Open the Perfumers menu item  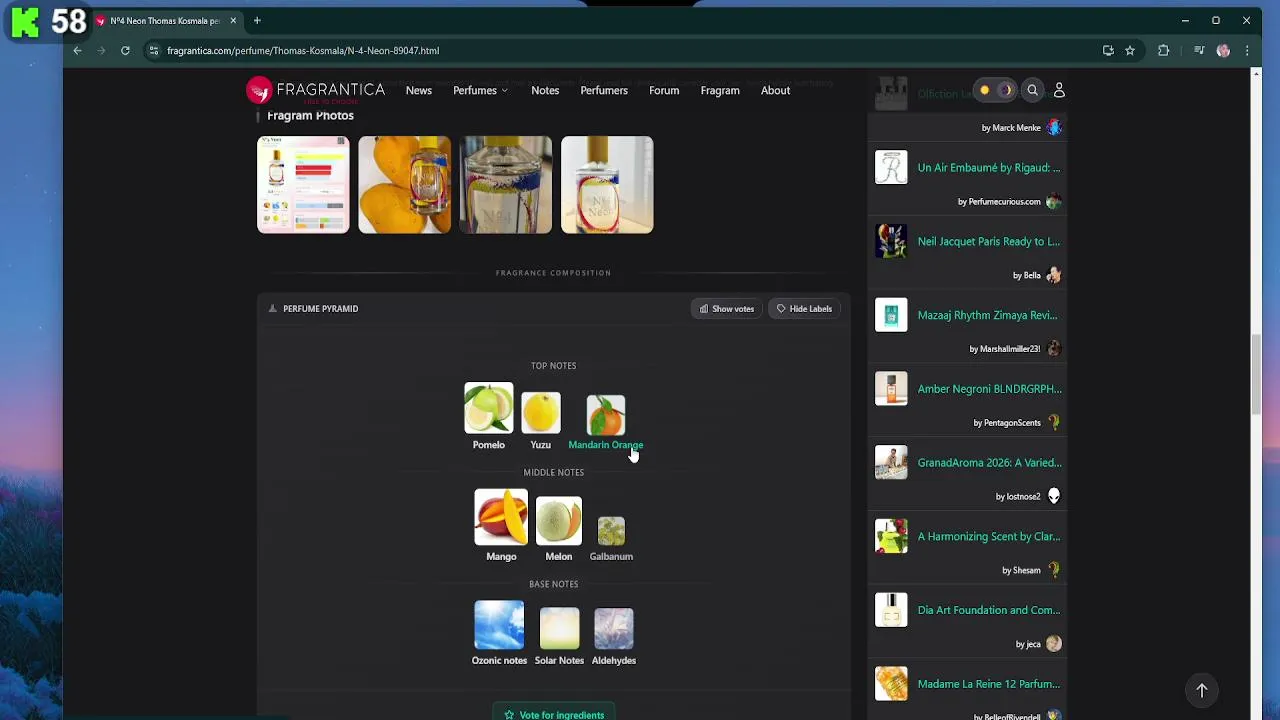point(604,90)
